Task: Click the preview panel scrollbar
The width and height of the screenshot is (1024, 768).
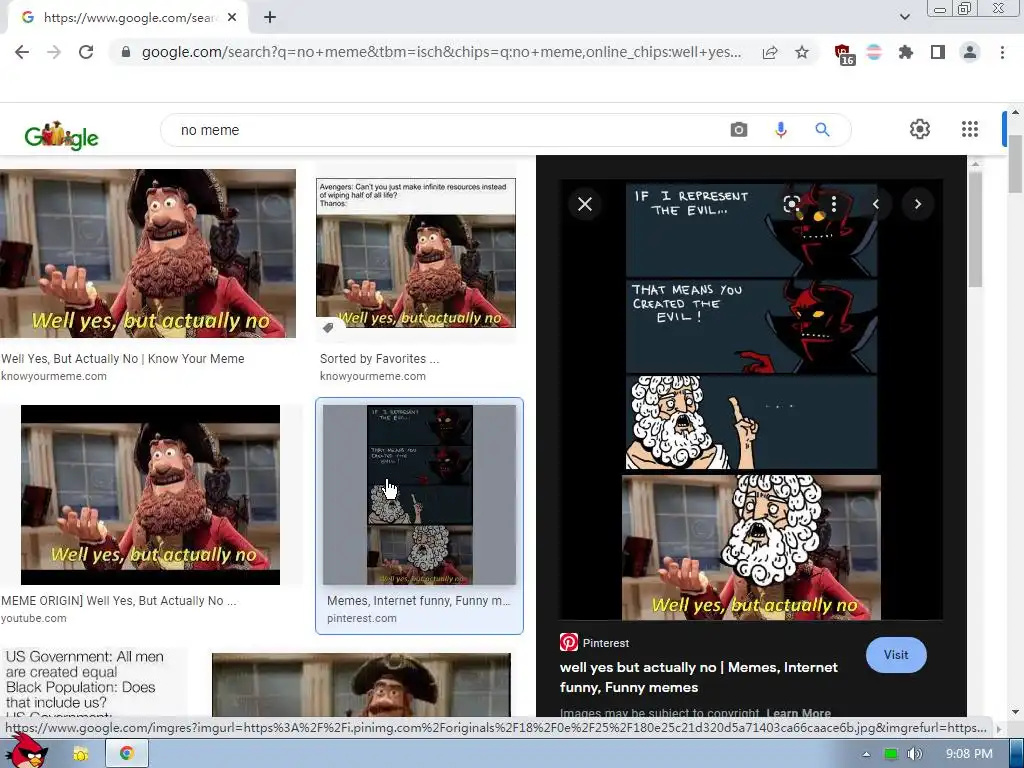Action: pyautogui.click(x=975, y=229)
